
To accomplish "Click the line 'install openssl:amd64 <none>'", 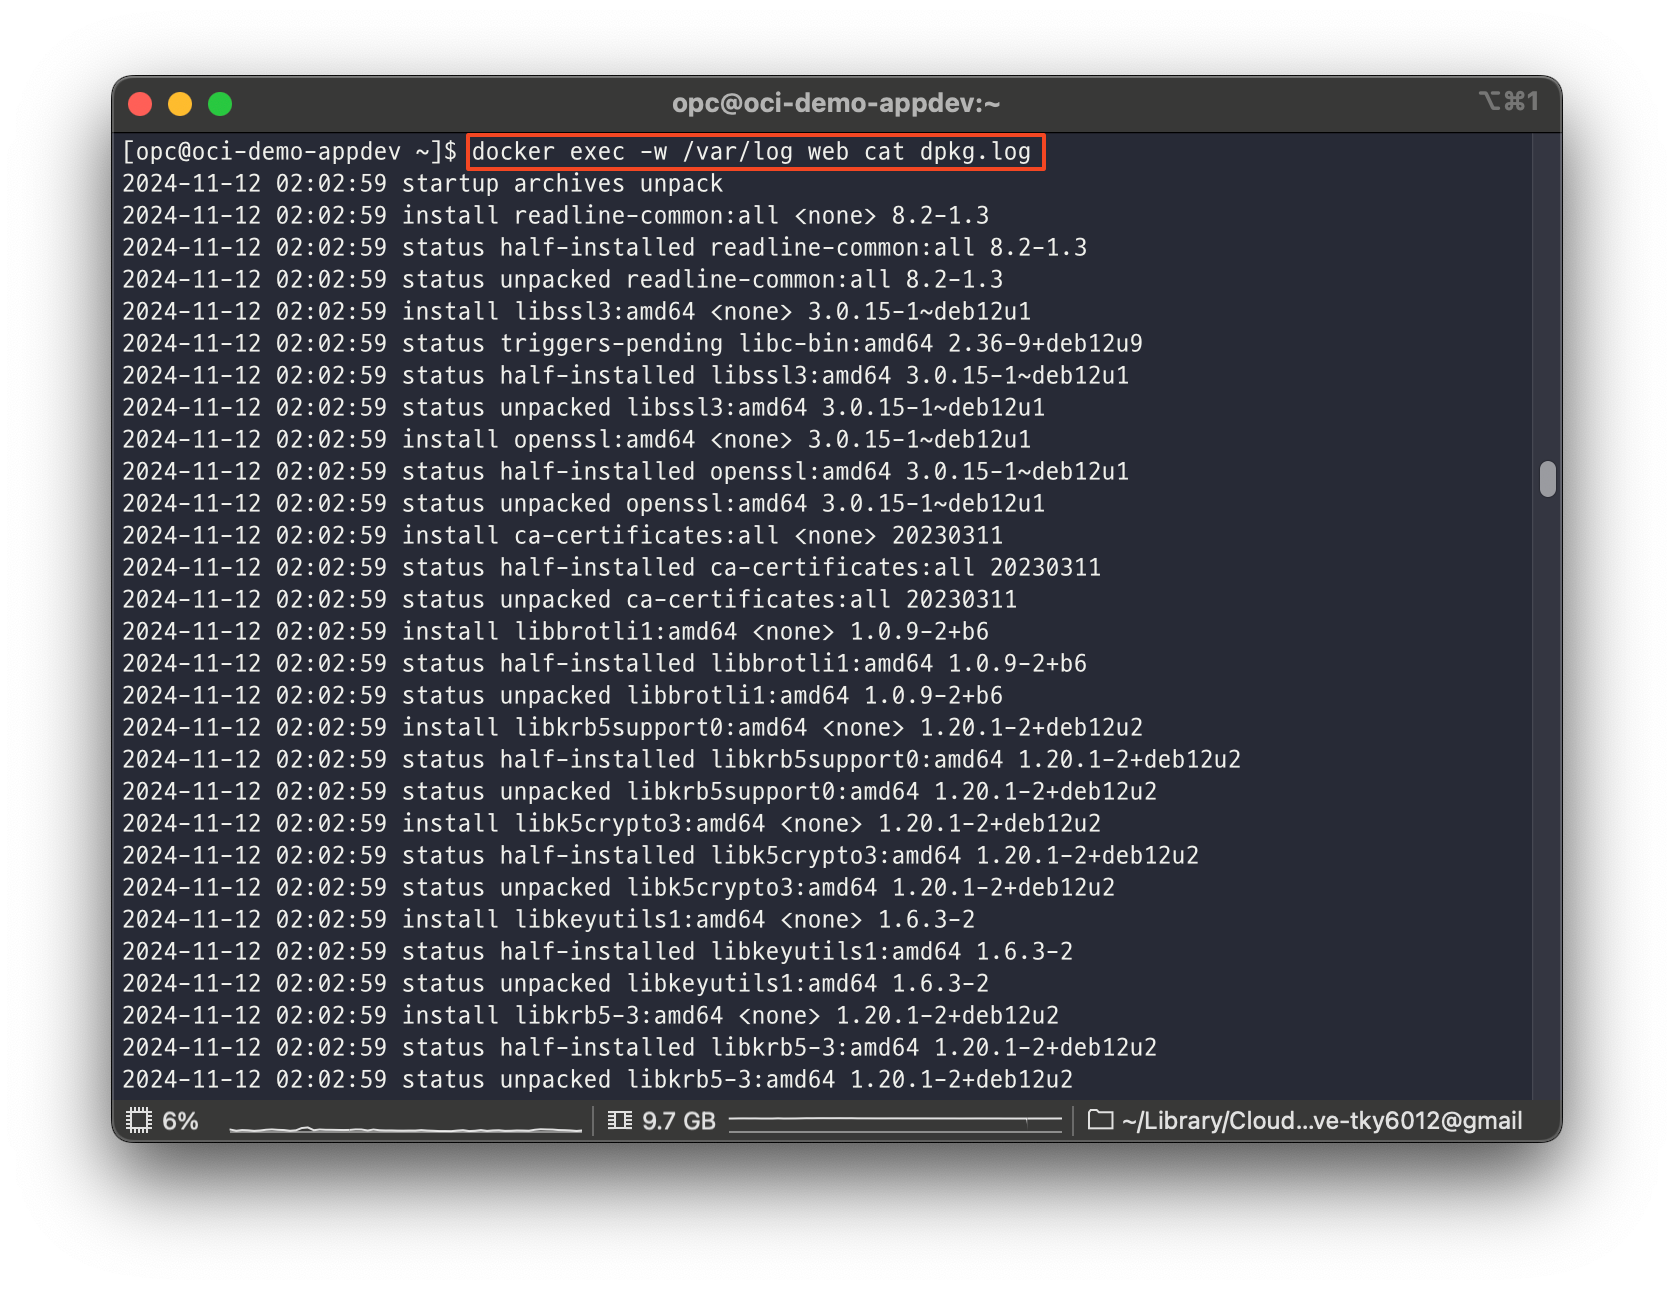I will 577,440.
